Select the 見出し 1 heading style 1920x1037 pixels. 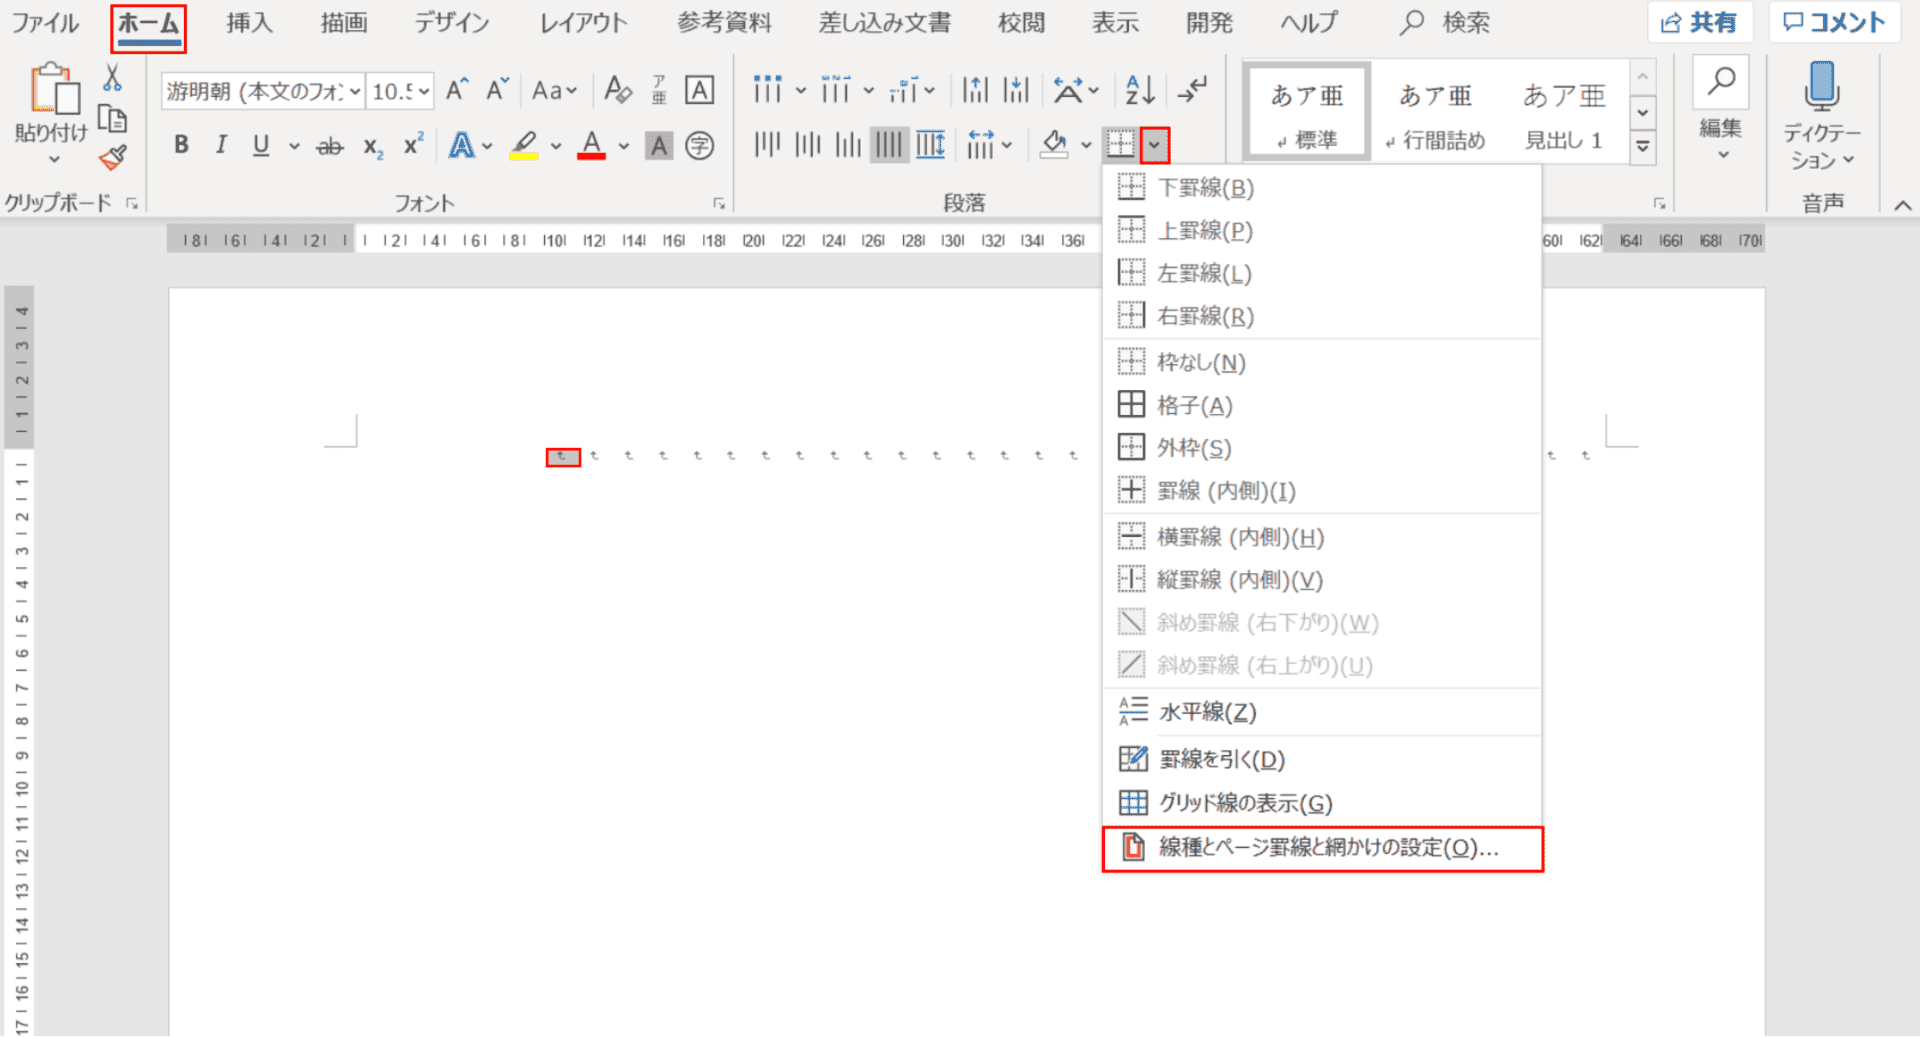click(1563, 113)
